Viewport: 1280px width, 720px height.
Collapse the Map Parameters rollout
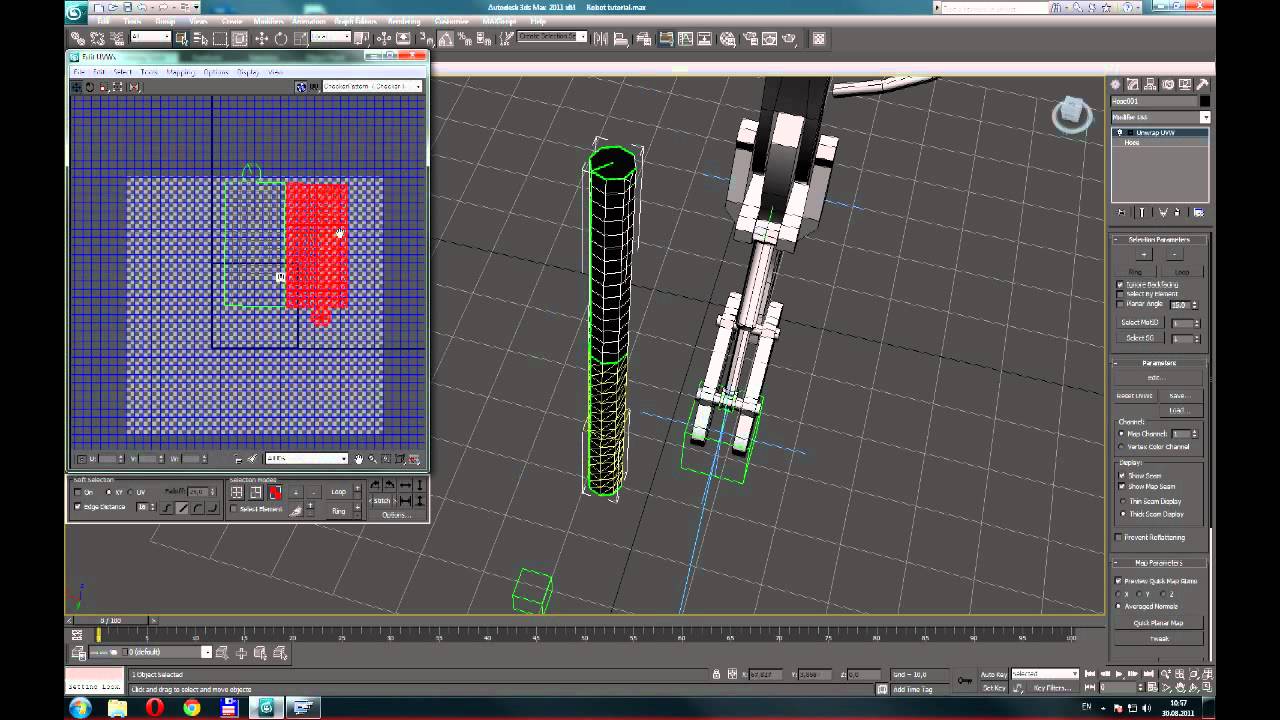click(1159, 563)
